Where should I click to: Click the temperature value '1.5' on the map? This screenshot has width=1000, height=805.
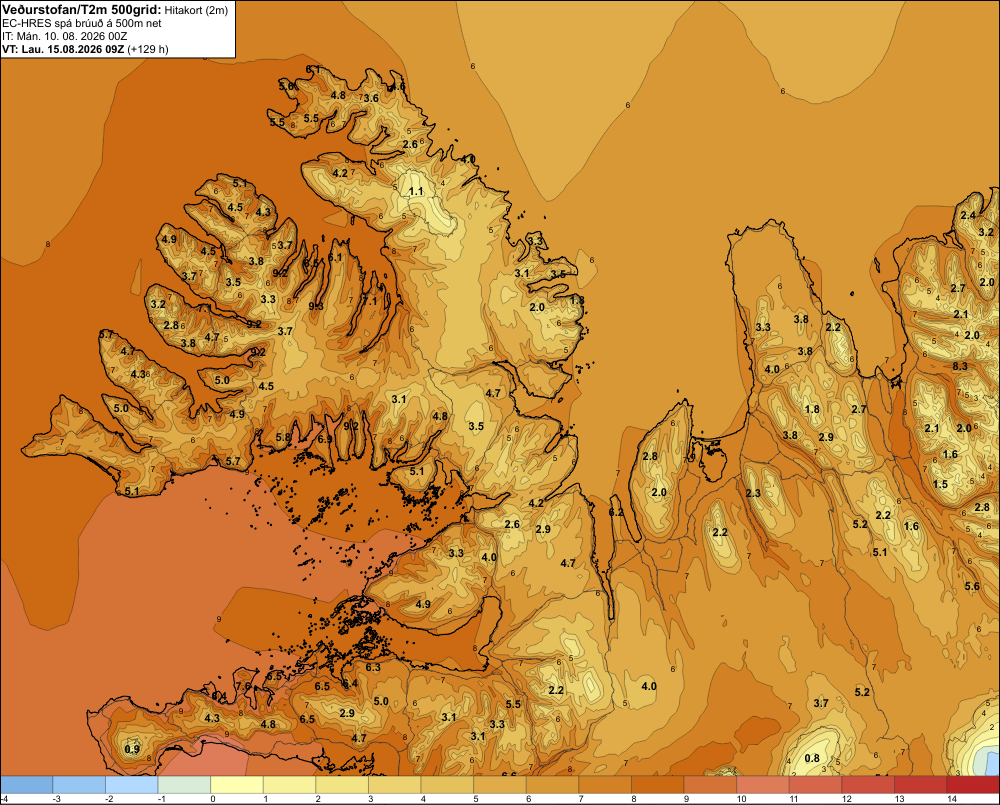[x=940, y=484]
